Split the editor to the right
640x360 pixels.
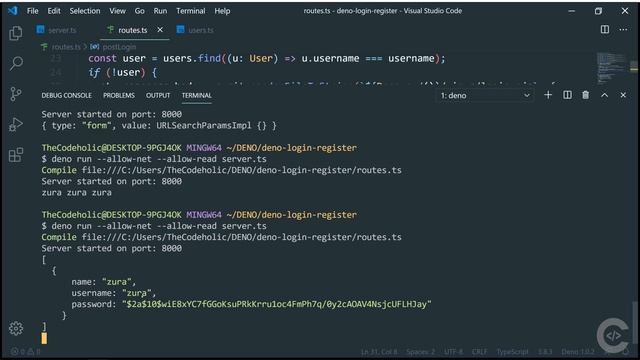[605, 29]
